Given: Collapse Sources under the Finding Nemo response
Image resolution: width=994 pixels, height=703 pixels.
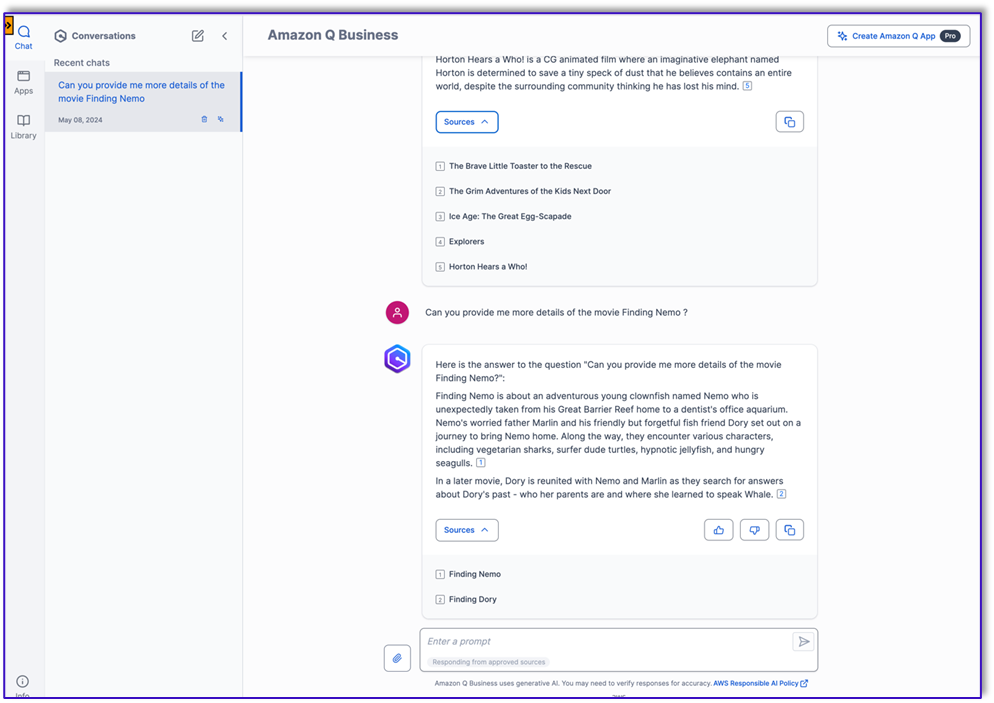Looking at the screenshot, I should pyautogui.click(x=467, y=530).
